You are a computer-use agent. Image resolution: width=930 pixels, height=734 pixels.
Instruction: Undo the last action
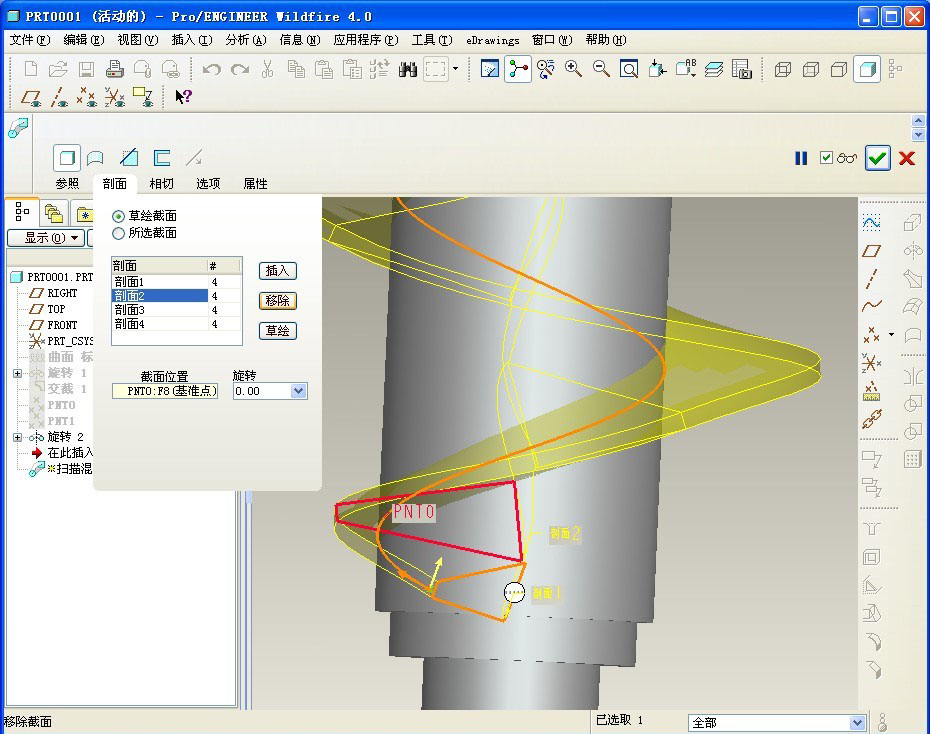pyautogui.click(x=211, y=69)
